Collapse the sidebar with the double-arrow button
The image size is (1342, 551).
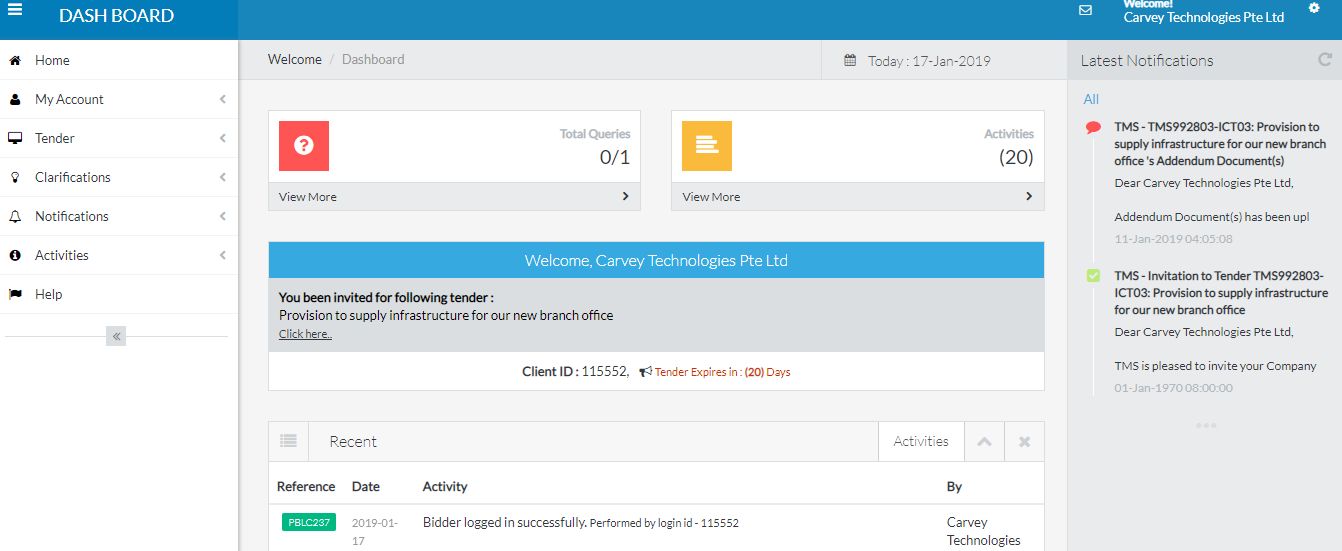[117, 336]
